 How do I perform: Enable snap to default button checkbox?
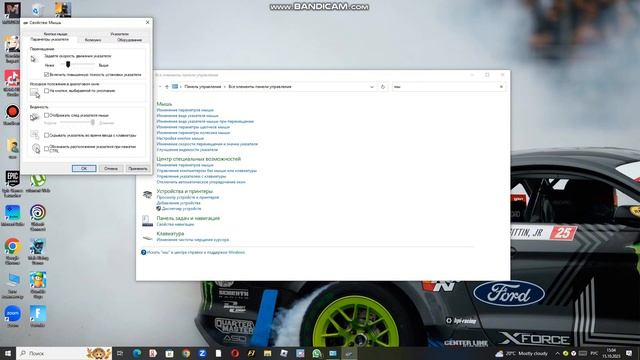[x=47, y=91]
